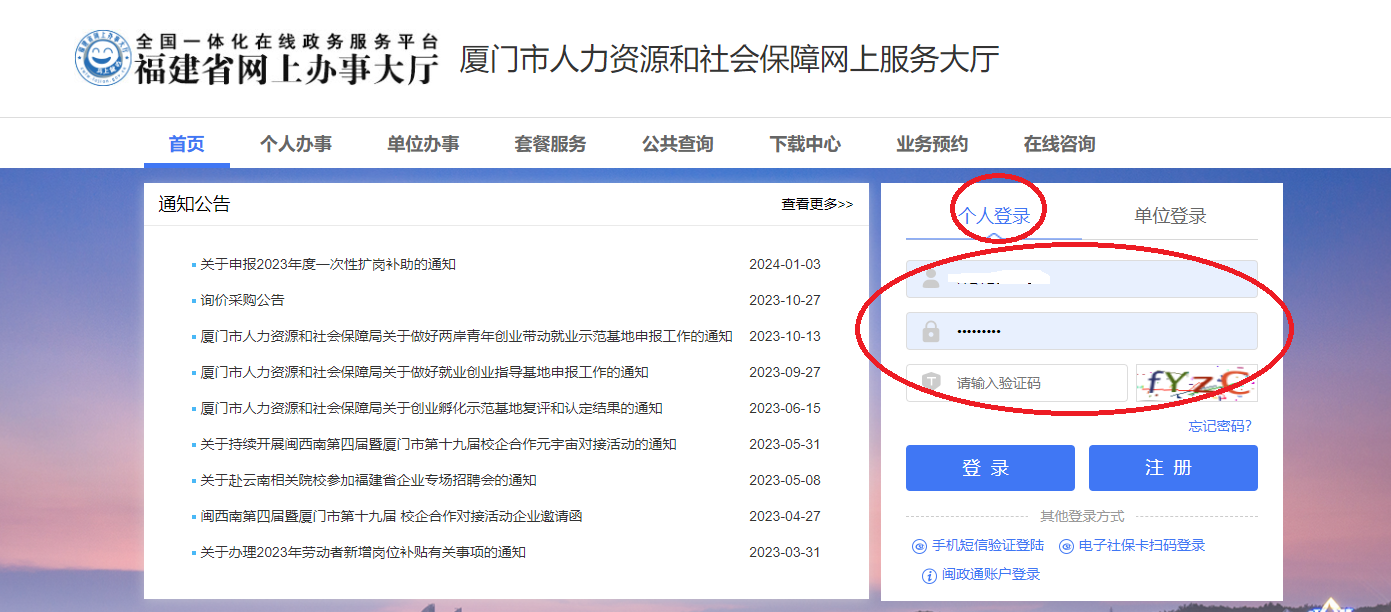Click the shield icon beside verification code
This screenshot has width=1391, height=612.
pyautogui.click(x=931, y=383)
